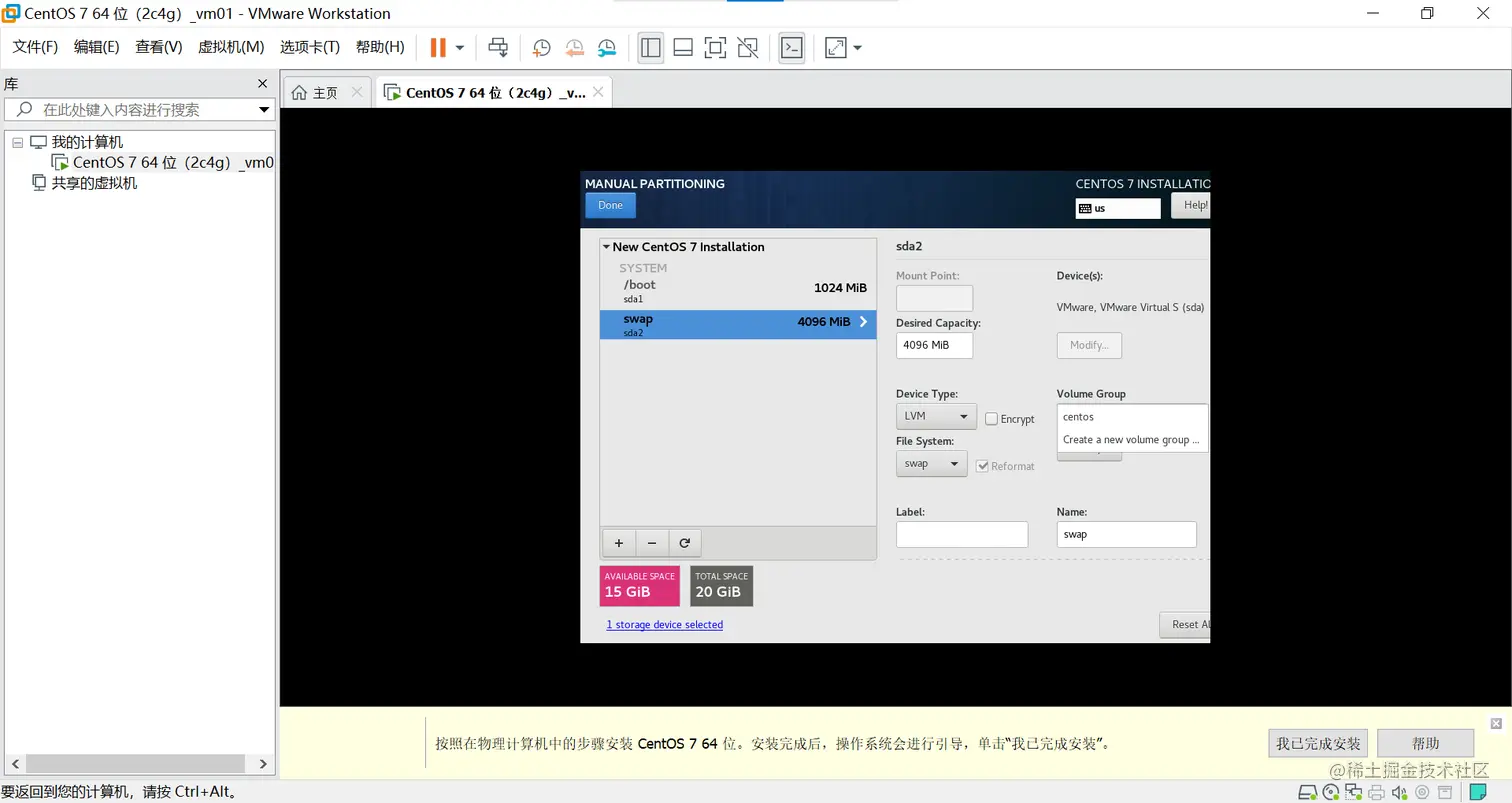Open the library search dropdown arrow

(x=265, y=110)
